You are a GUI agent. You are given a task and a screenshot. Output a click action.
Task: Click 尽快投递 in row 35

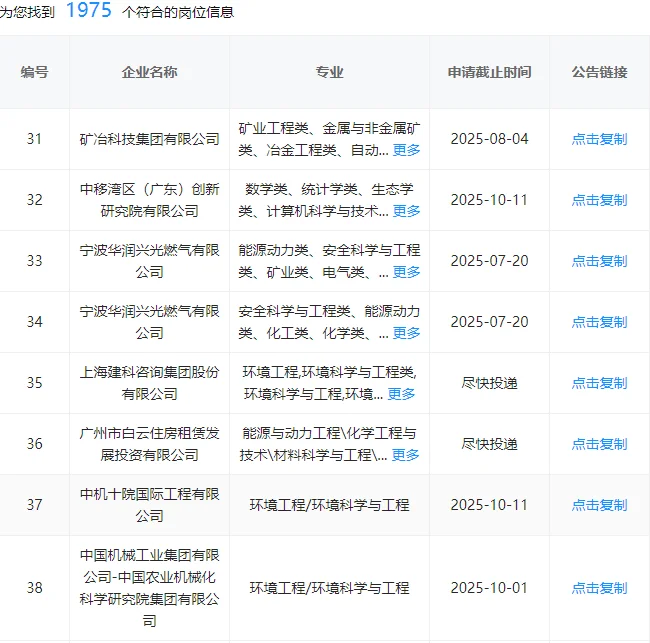(490, 383)
